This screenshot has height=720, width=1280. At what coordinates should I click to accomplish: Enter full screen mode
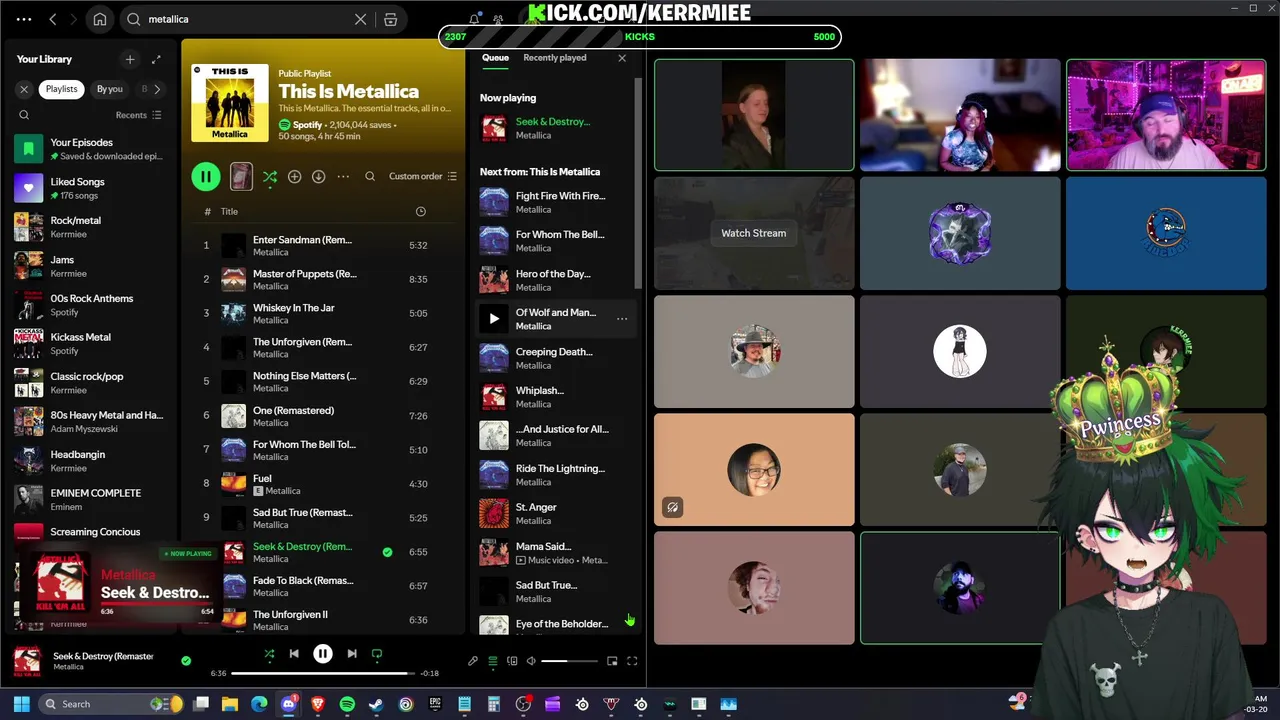pos(632,661)
